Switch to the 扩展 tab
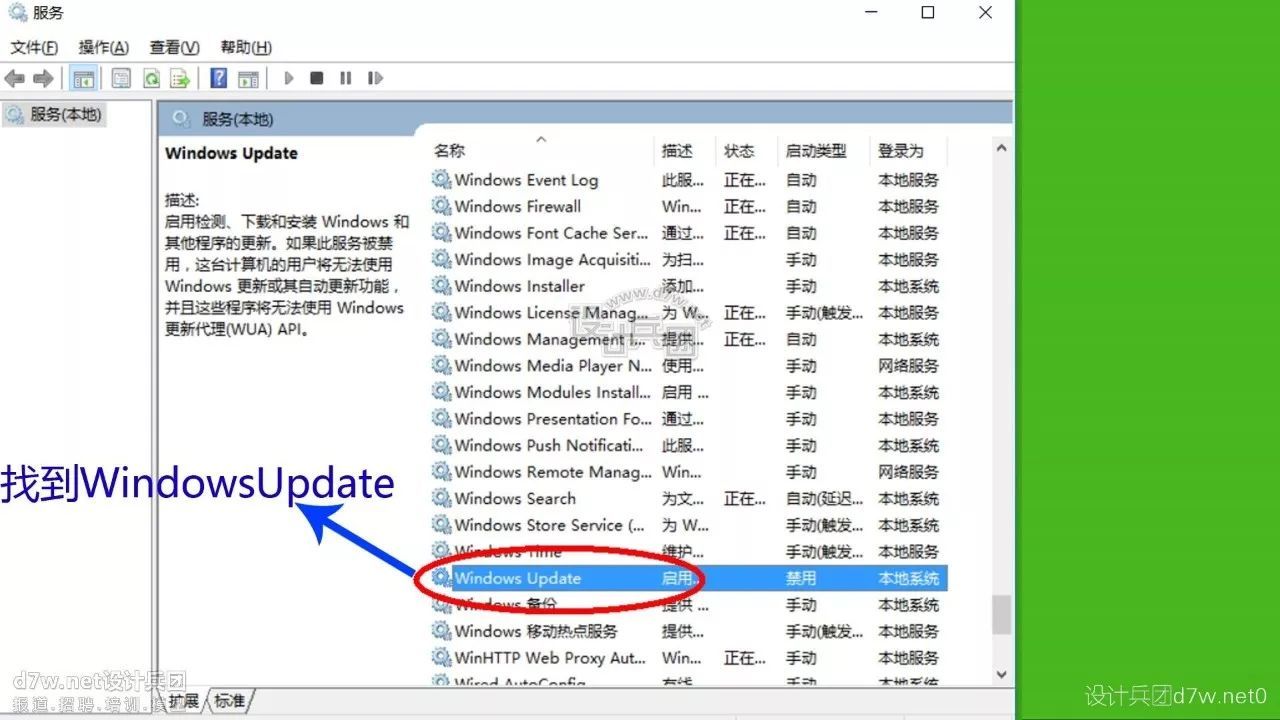 [184, 700]
